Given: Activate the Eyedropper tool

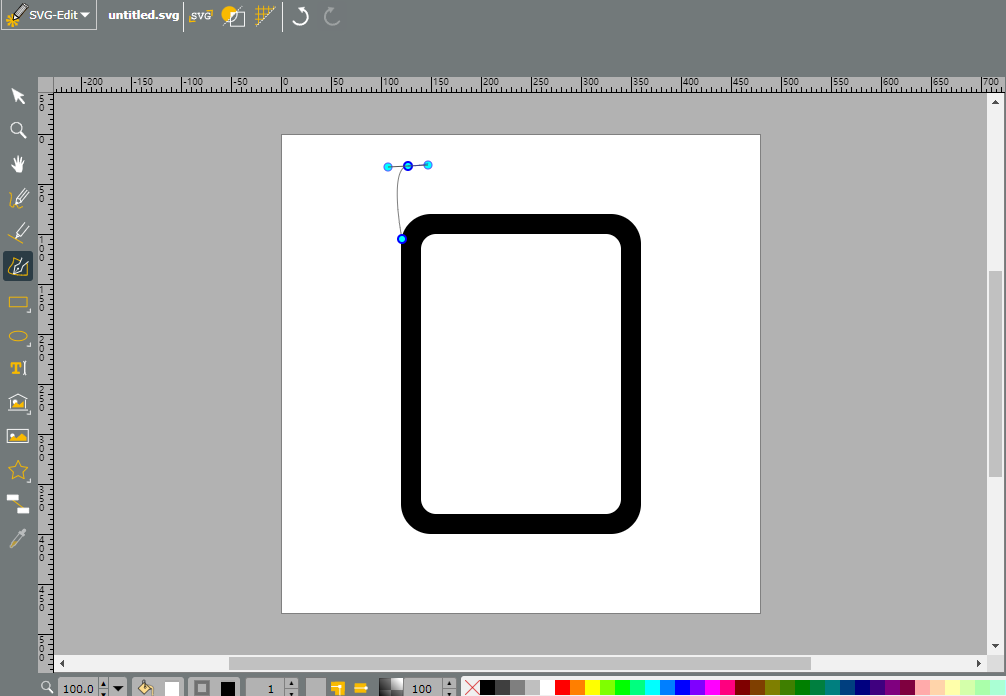Looking at the screenshot, I should click(x=18, y=539).
